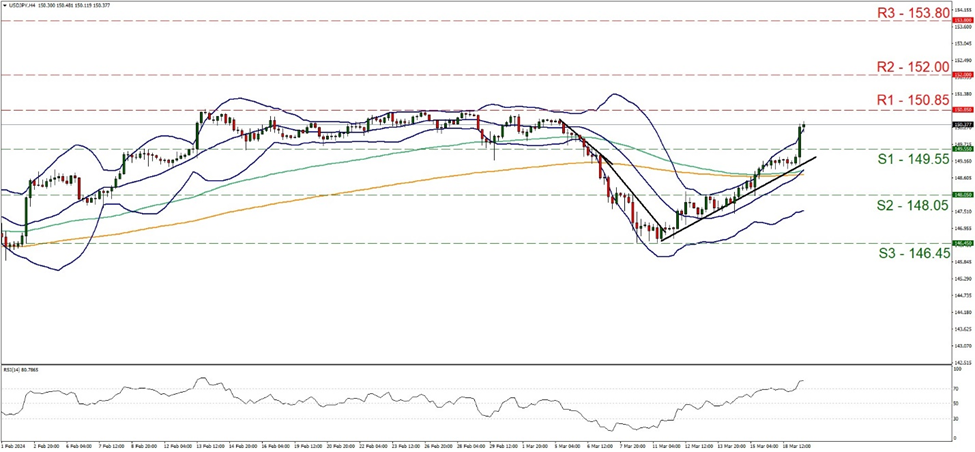
Task: Select the black upward trendline
Action: [x=740, y=197]
